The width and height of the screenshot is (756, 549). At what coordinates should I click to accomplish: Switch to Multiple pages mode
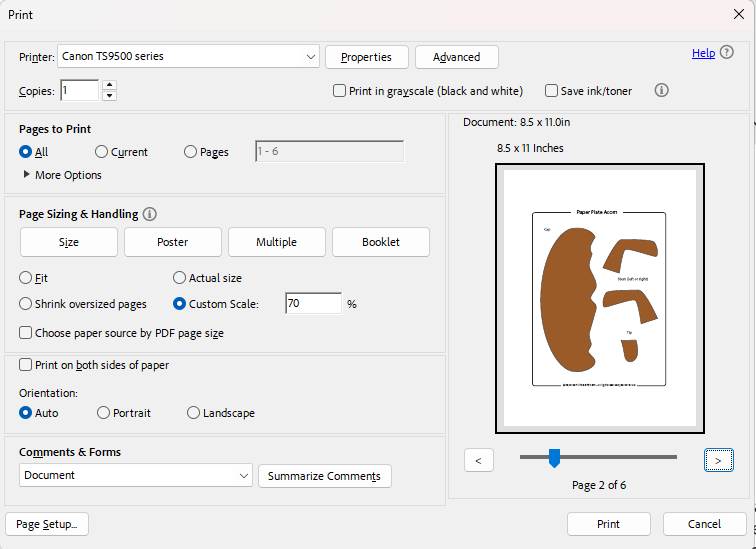[x=277, y=242]
